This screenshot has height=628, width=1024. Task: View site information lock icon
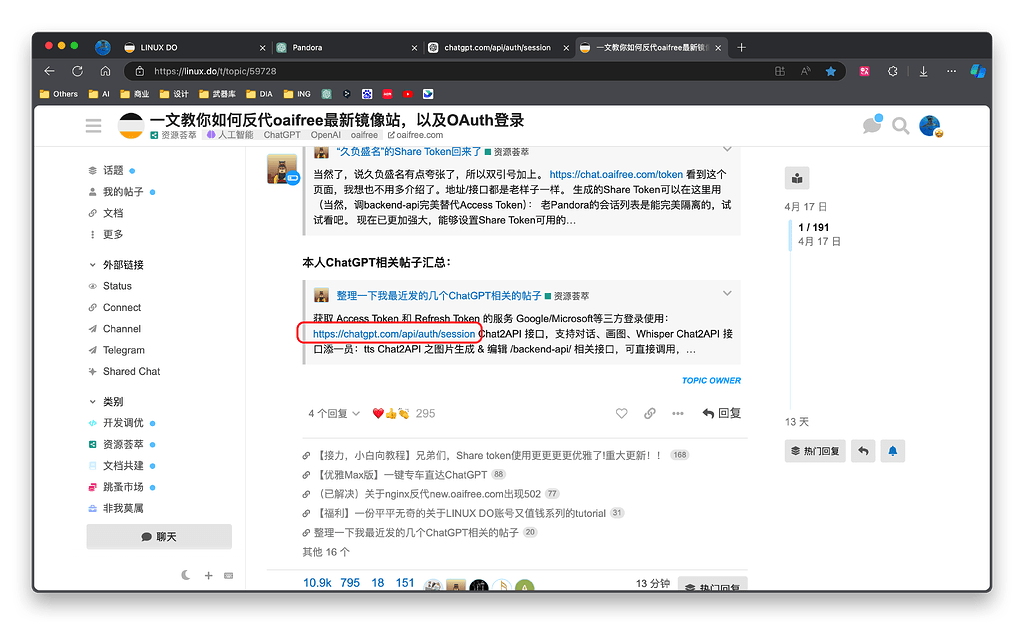140,71
